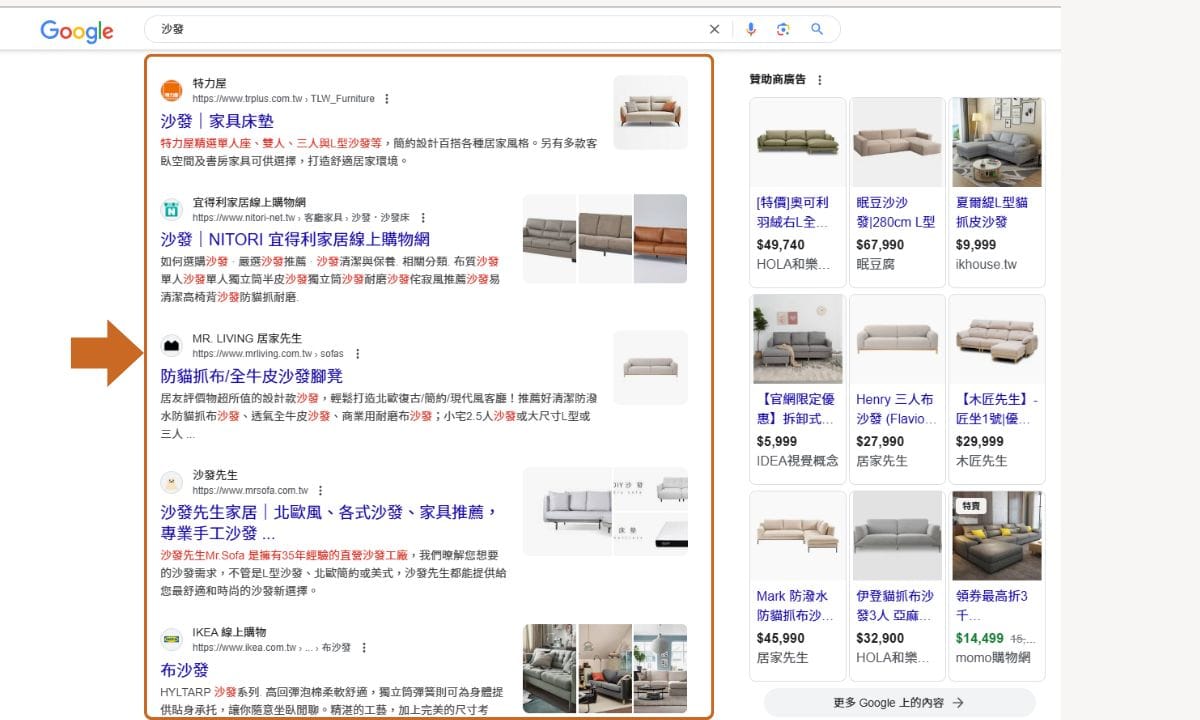This screenshot has width=1200, height=720.
Task: Click the 特賣 labeled momo sofa image
Action: [996, 536]
